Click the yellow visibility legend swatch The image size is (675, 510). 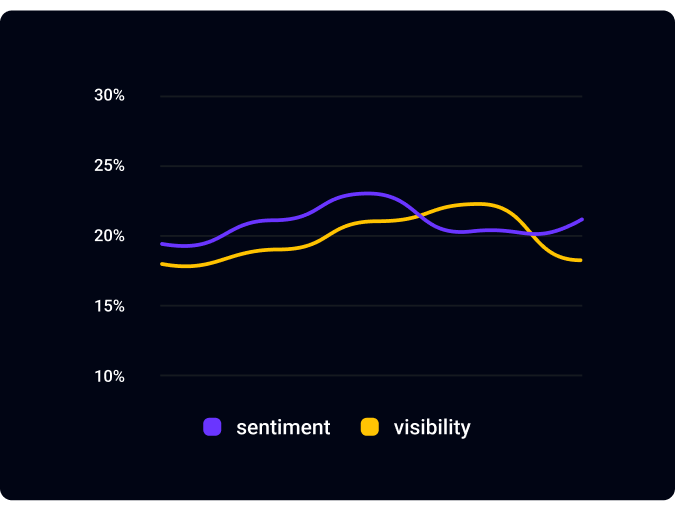click(x=369, y=427)
